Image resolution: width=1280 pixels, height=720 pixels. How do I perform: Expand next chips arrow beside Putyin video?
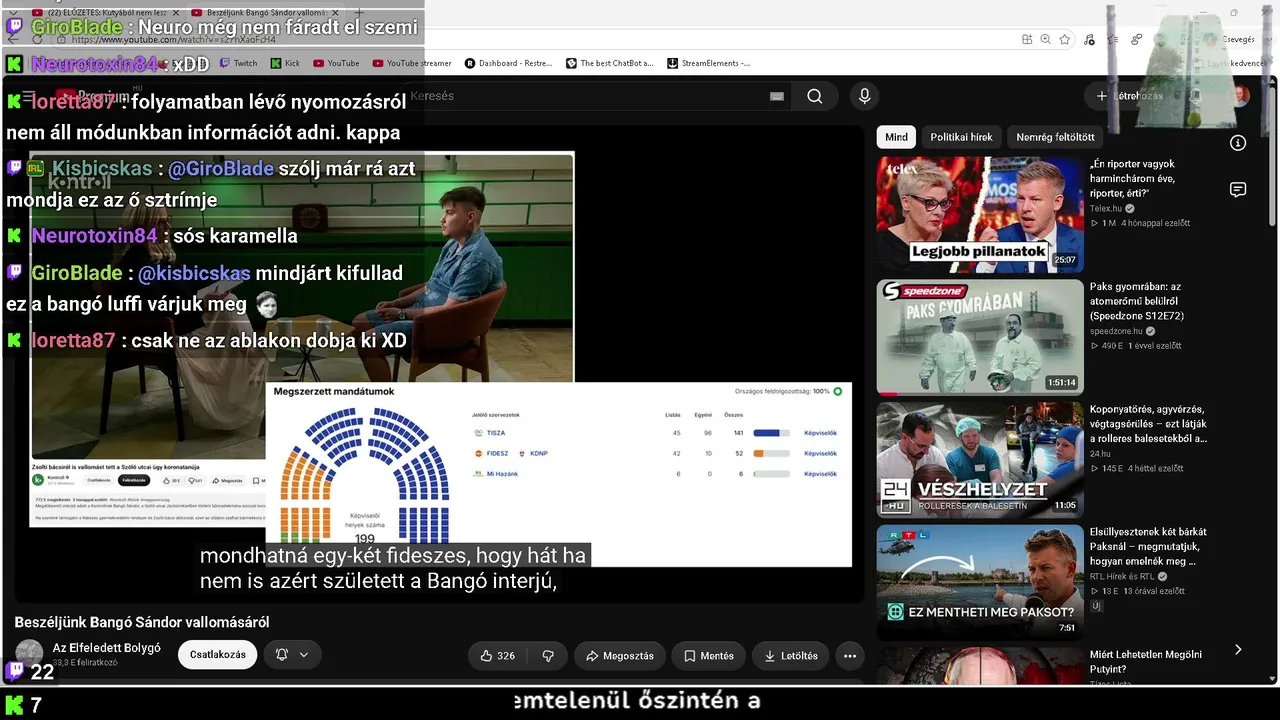point(1238,650)
